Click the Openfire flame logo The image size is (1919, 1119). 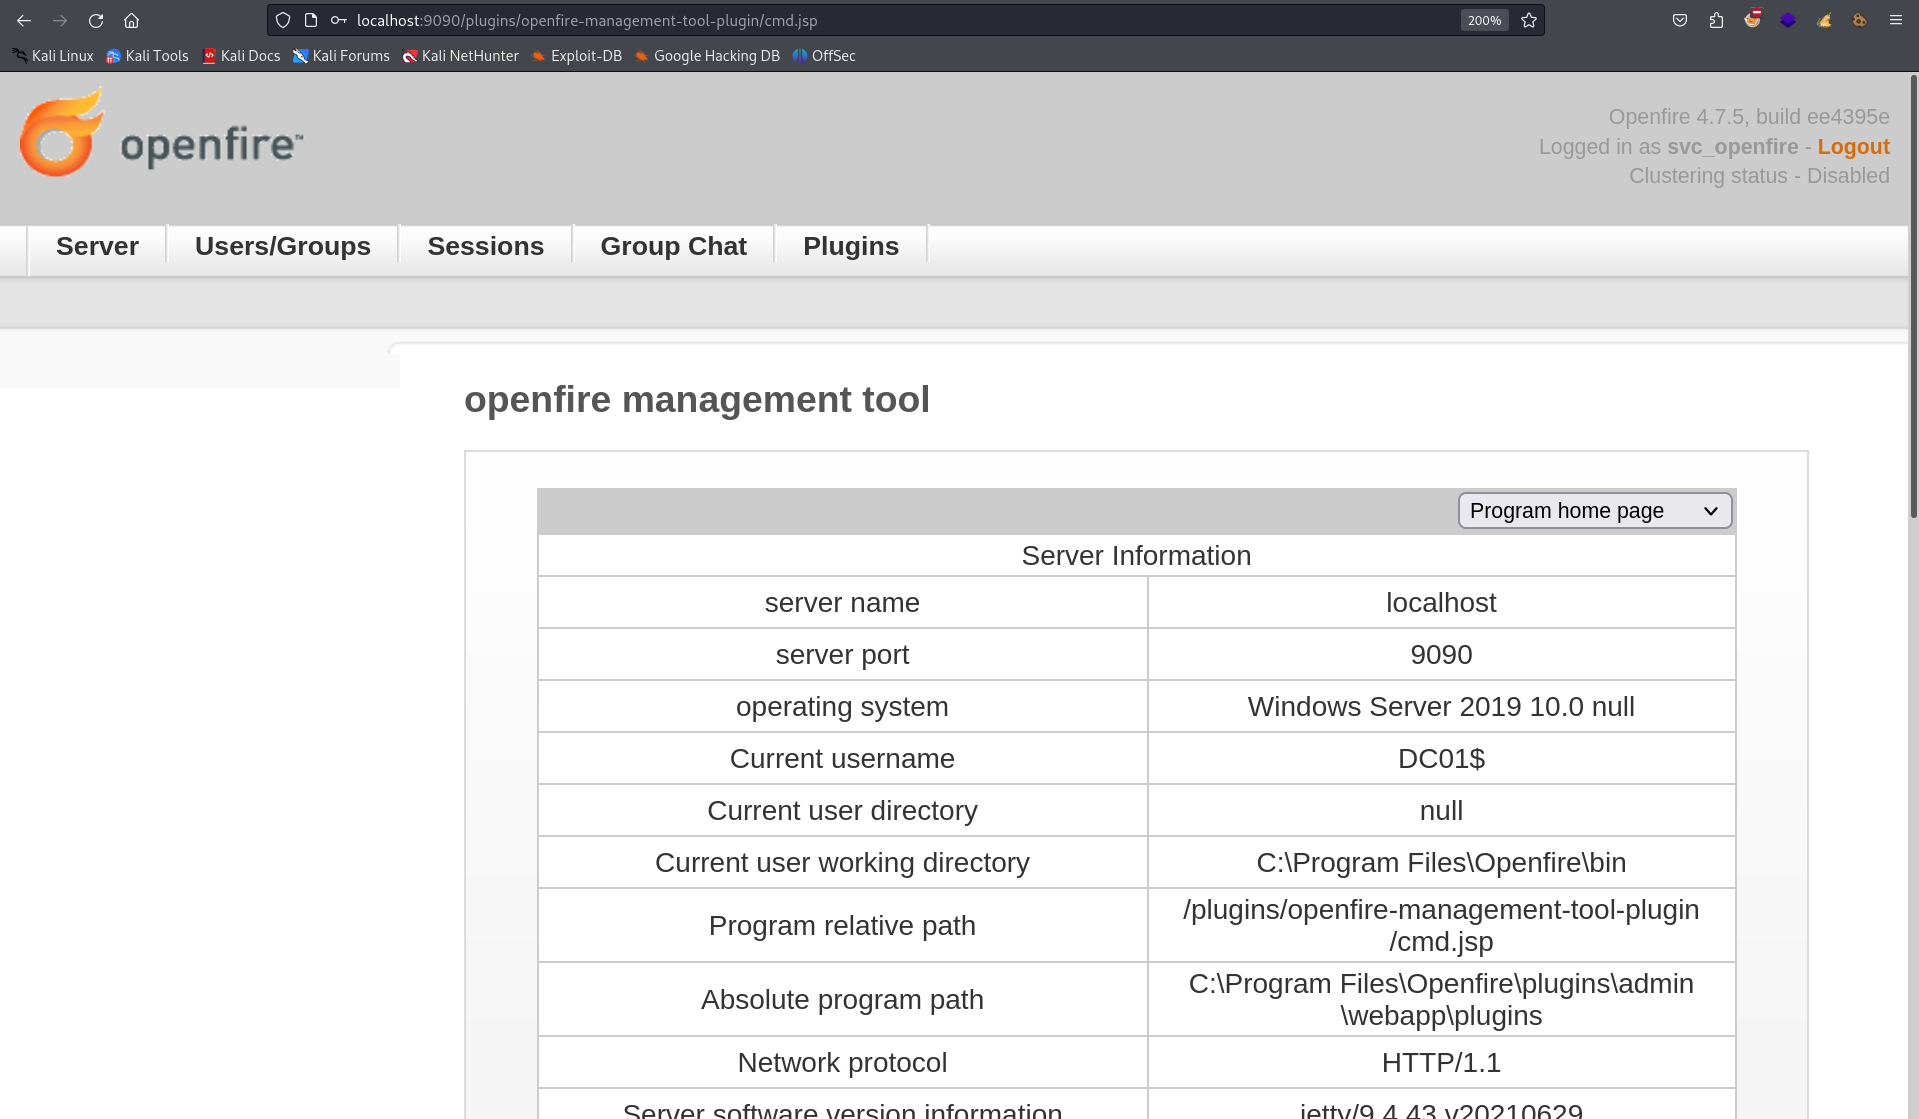tap(62, 132)
